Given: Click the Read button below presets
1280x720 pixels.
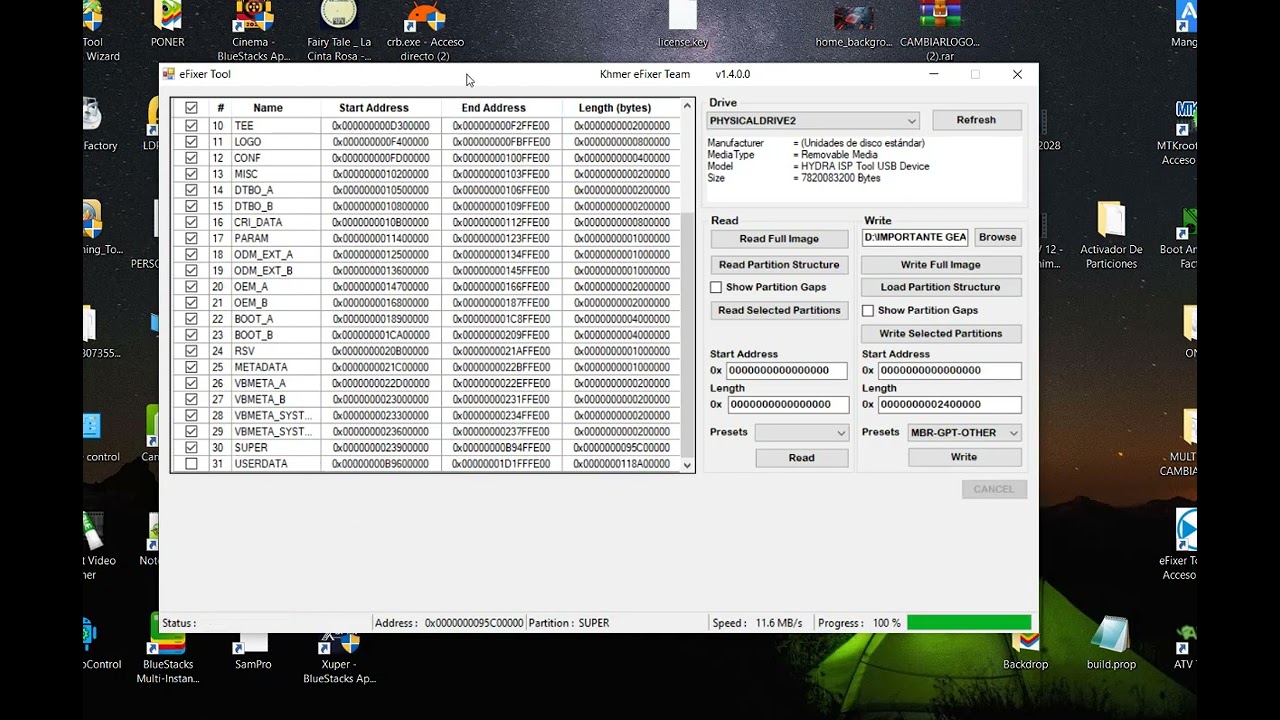Looking at the screenshot, I should tap(802, 458).
